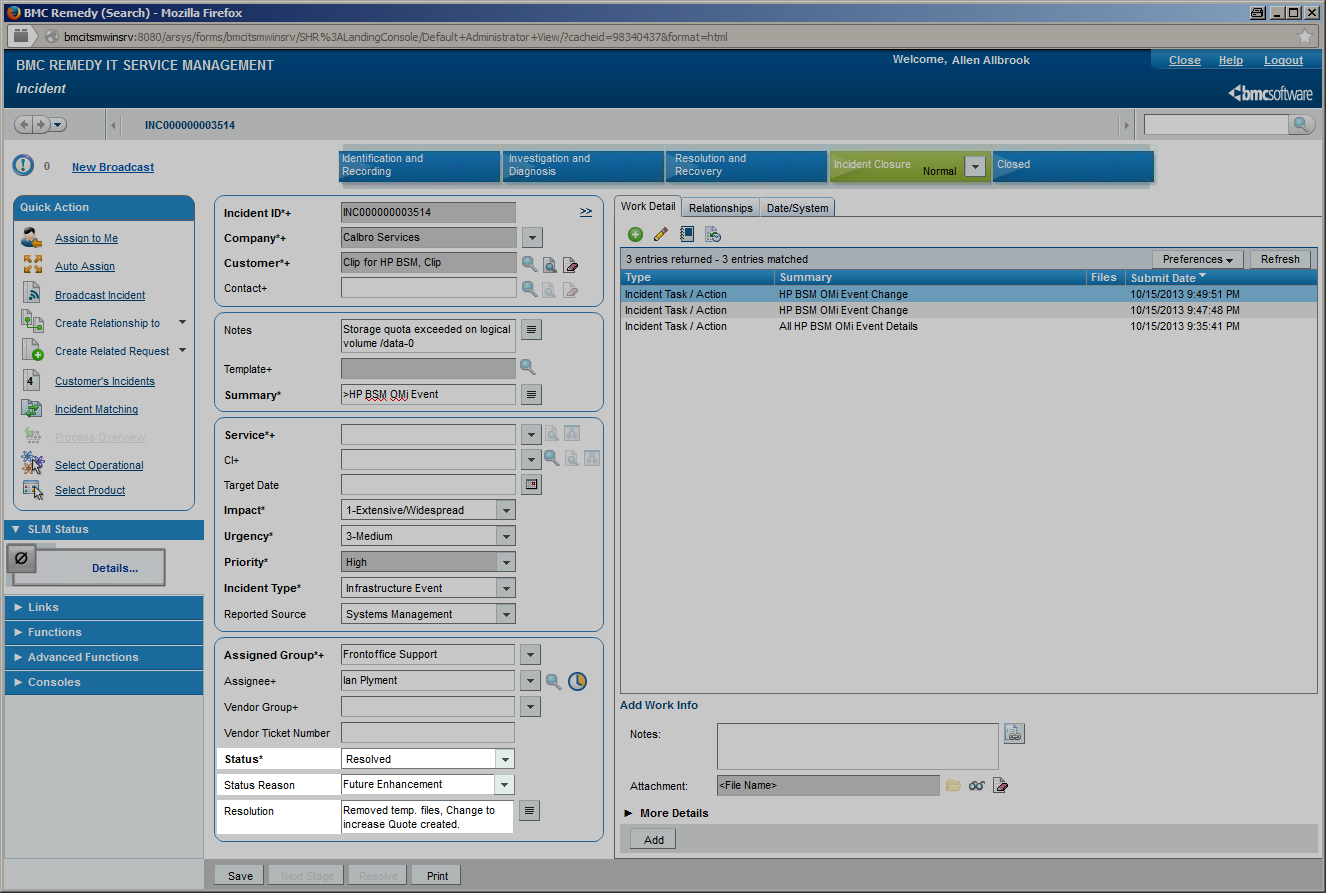
Task: Click the eraser icon to clear the Customer field
Action: [x=570, y=264]
